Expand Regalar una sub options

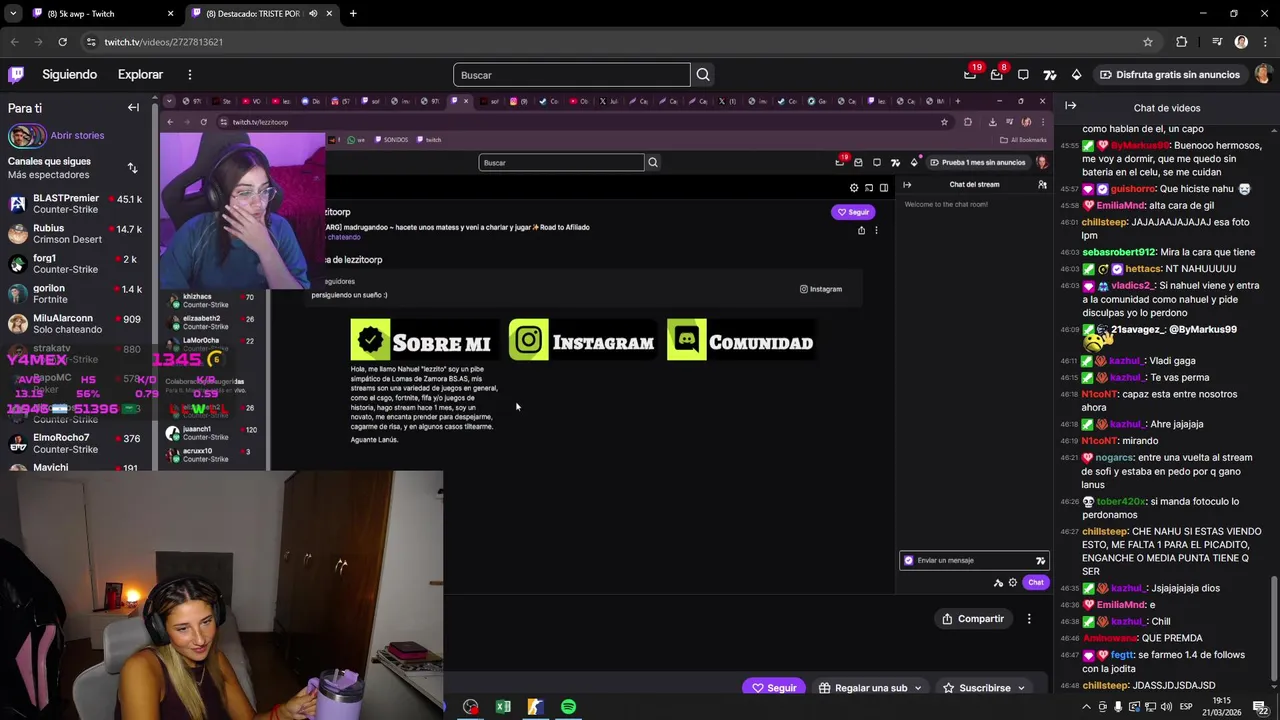[917, 688]
